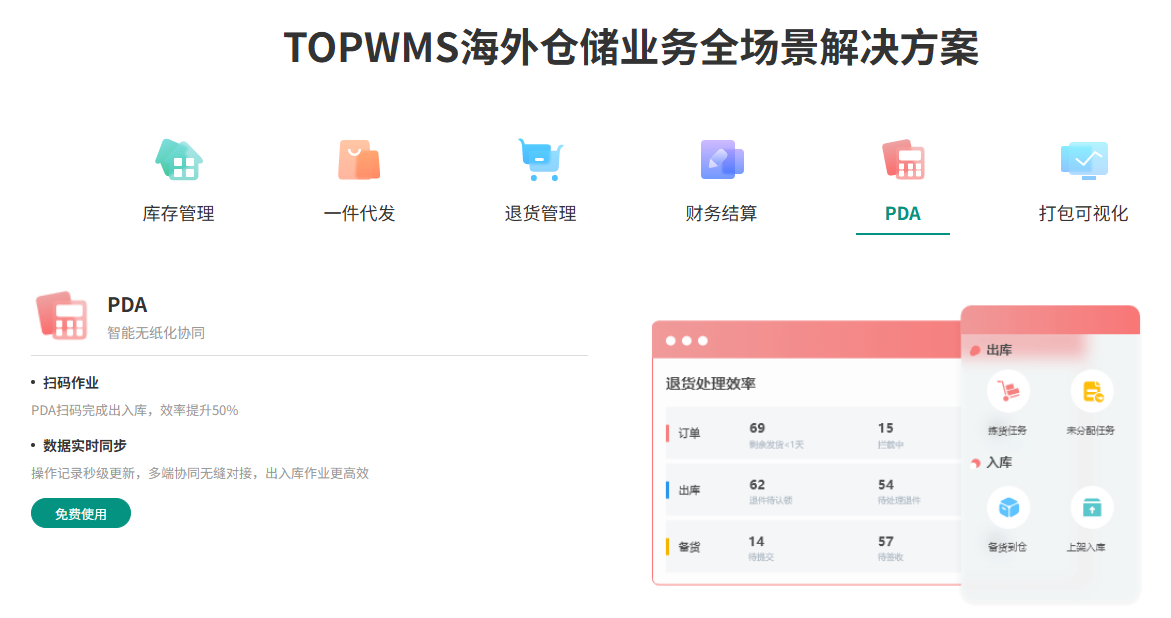Click the 备货 row showing 14 待提交

[x=810, y=547]
